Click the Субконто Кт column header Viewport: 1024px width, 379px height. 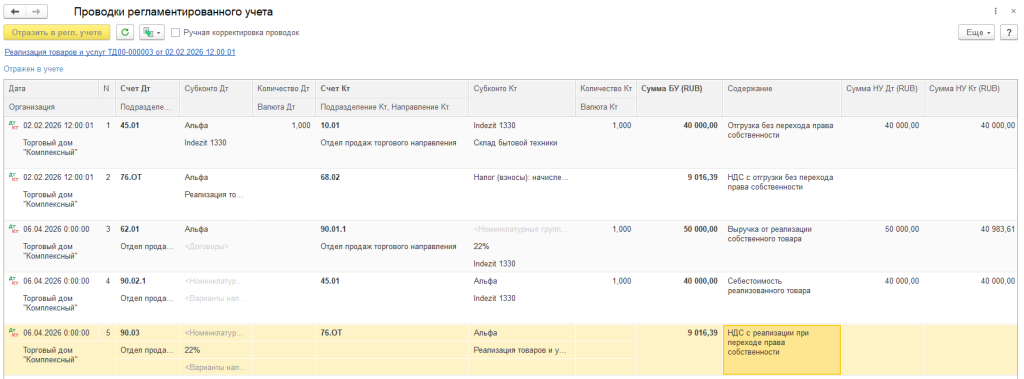point(522,89)
